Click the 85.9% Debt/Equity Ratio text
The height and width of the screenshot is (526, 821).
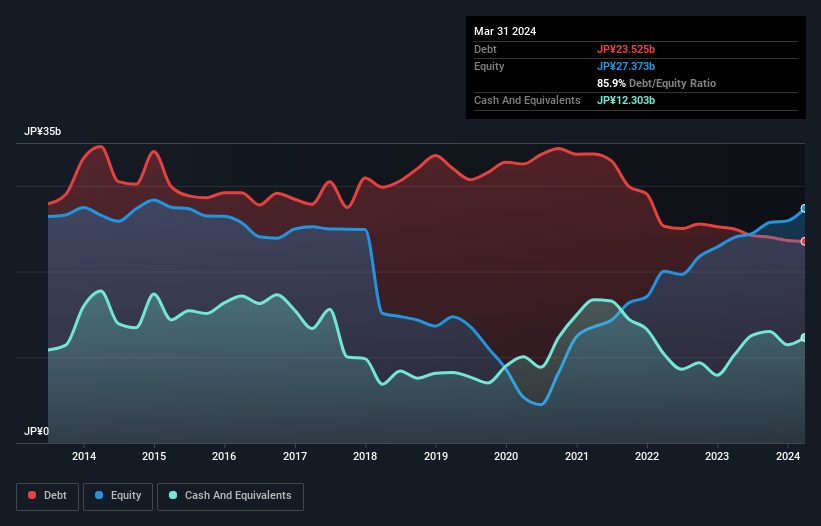pyautogui.click(x=656, y=83)
